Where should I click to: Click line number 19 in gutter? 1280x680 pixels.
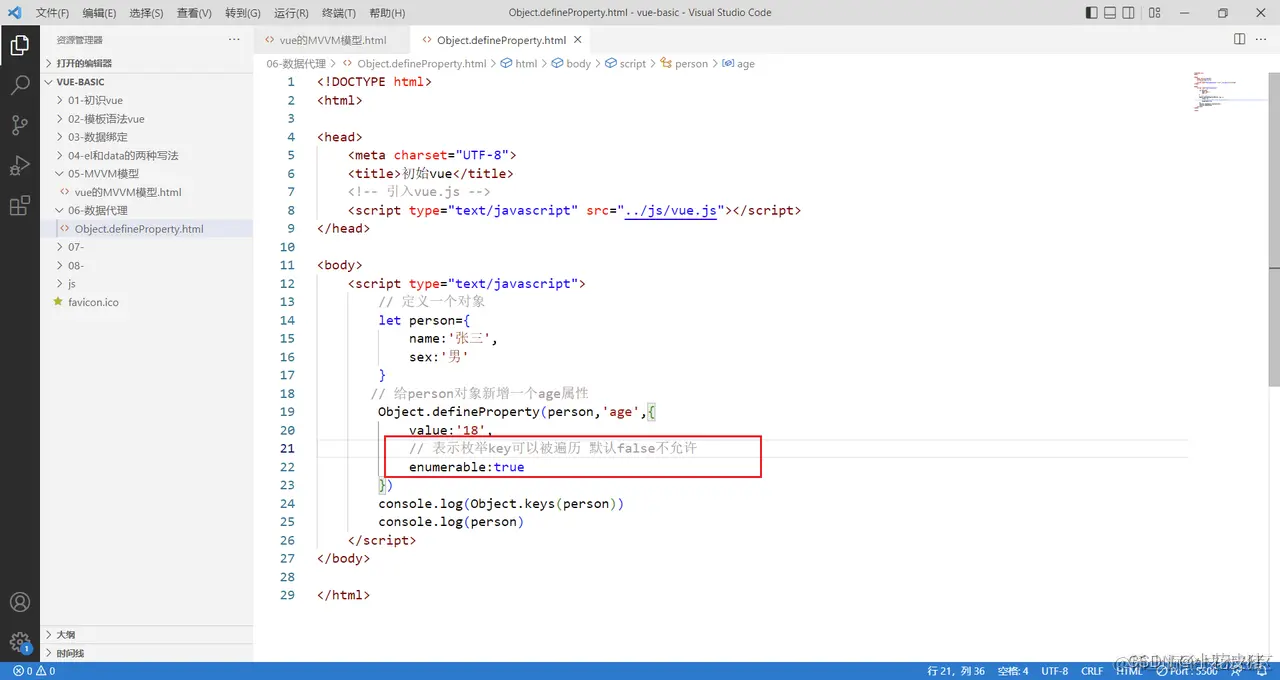point(287,412)
